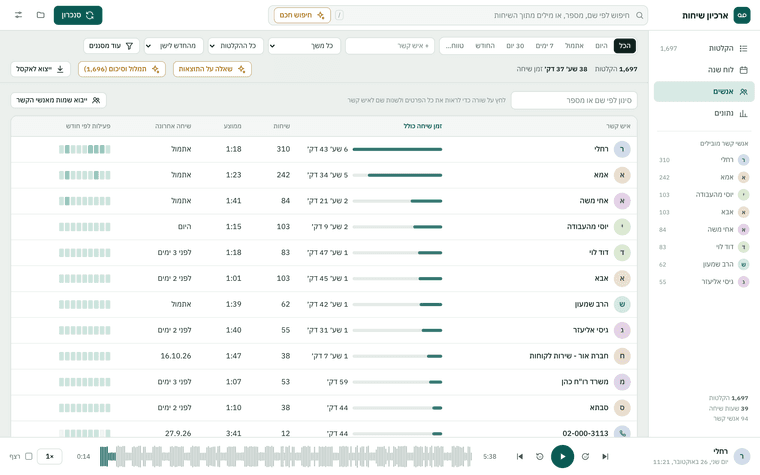
Task: Change the 1× playback speed
Action: (49, 457)
